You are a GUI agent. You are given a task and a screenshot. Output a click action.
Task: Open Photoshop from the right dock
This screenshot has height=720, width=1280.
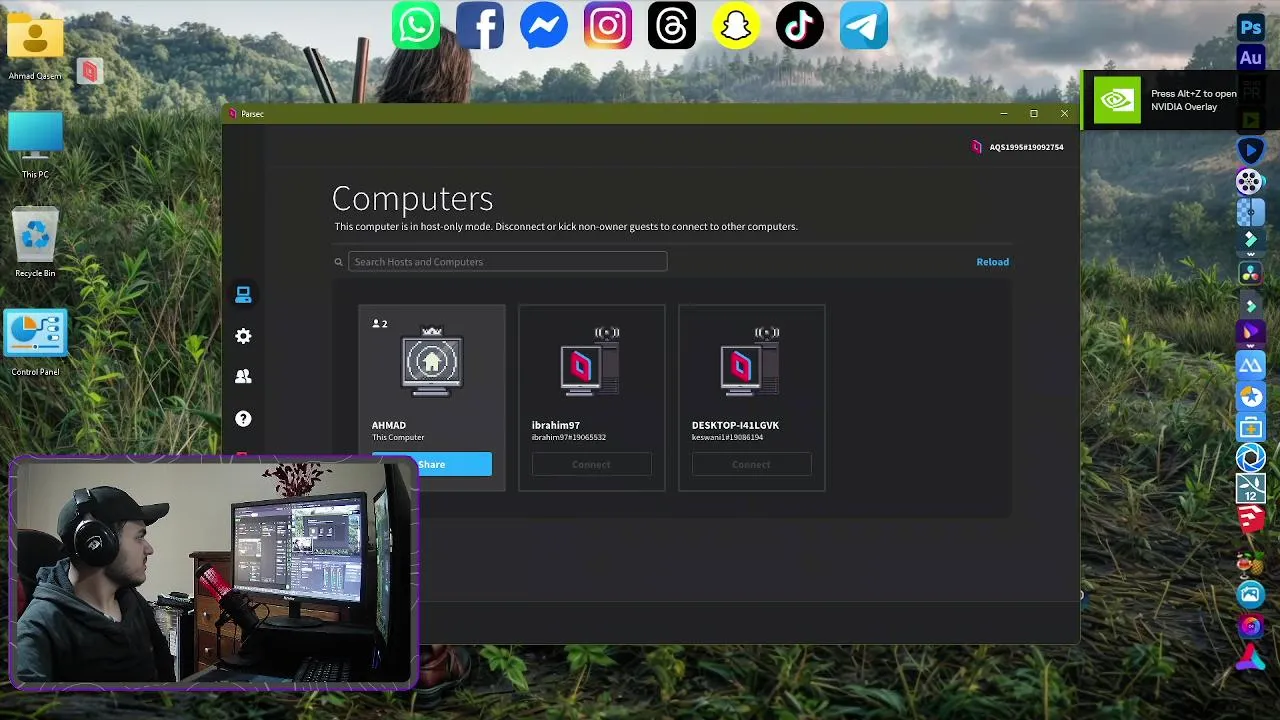pyautogui.click(x=1250, y=27)
